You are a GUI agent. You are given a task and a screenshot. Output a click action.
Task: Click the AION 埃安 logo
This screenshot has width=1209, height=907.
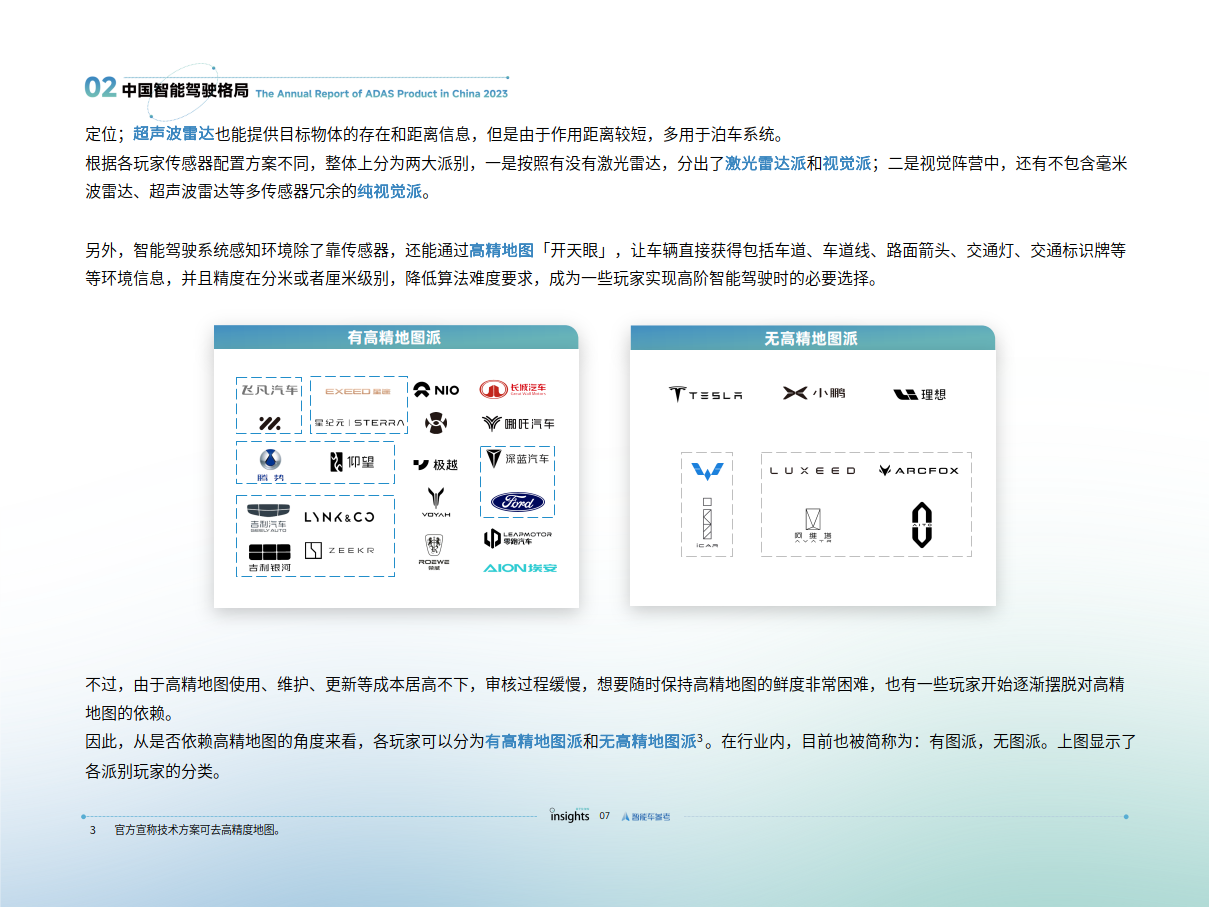click(x=520, y=569)
